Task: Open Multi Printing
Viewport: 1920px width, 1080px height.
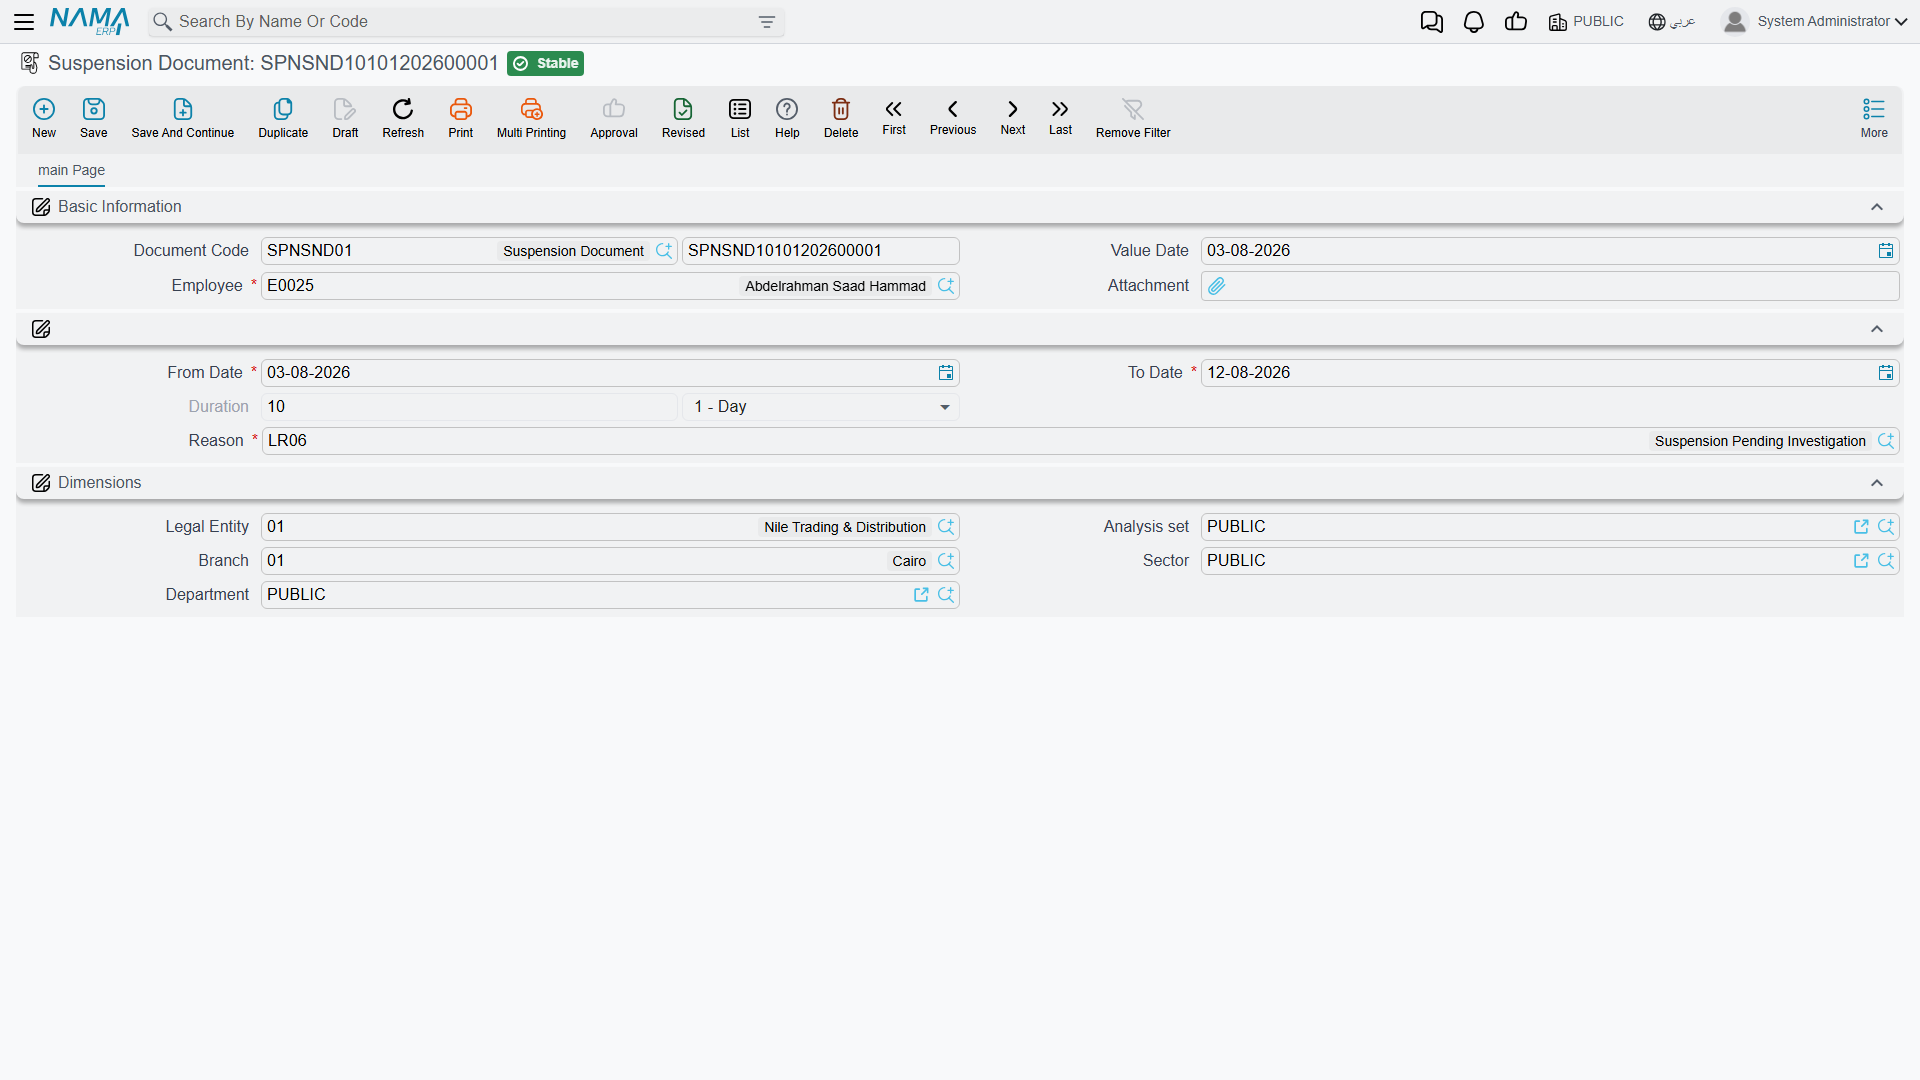Action: (x=531, y=117)
